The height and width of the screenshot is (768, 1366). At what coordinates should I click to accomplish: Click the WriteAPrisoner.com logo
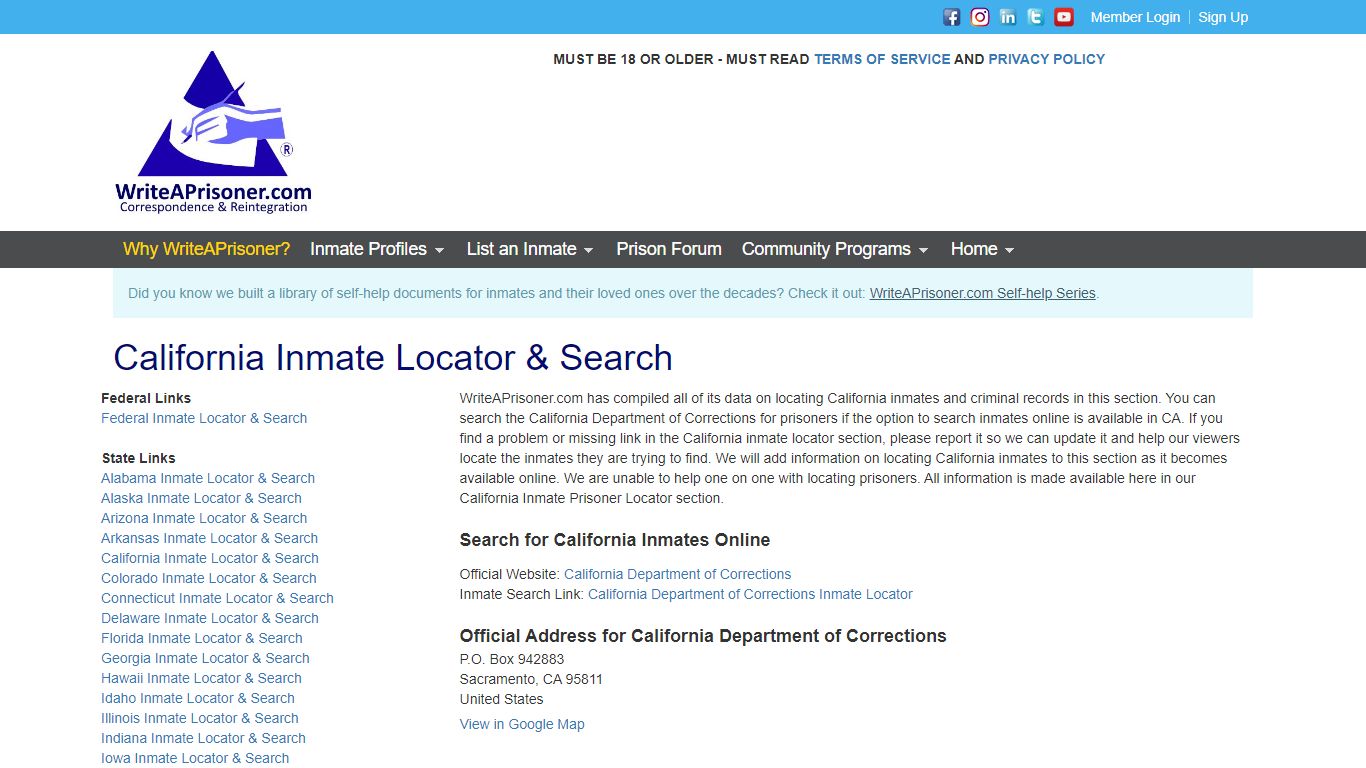(213, 132)
